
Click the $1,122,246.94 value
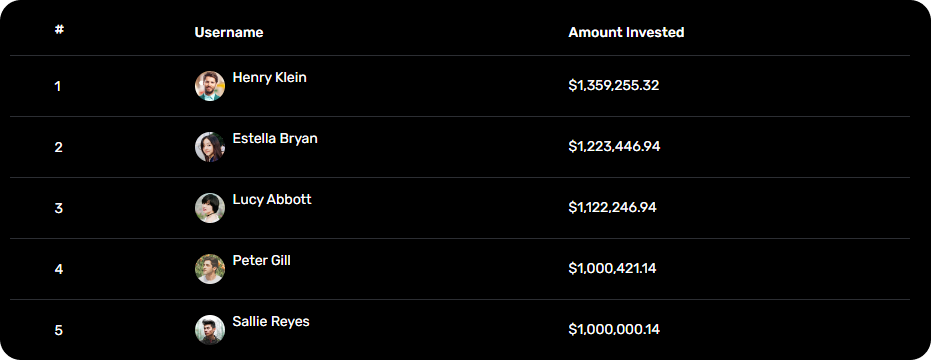point(613,207)
